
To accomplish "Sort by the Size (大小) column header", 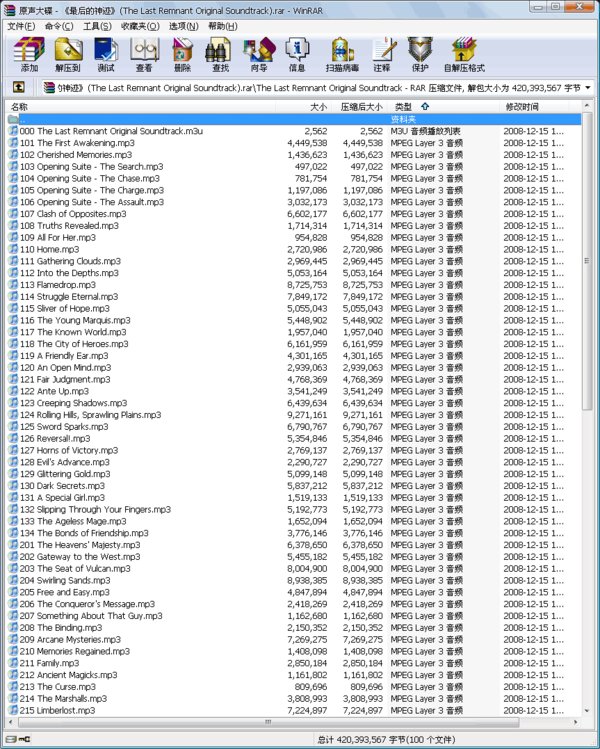I will [305, 107].
